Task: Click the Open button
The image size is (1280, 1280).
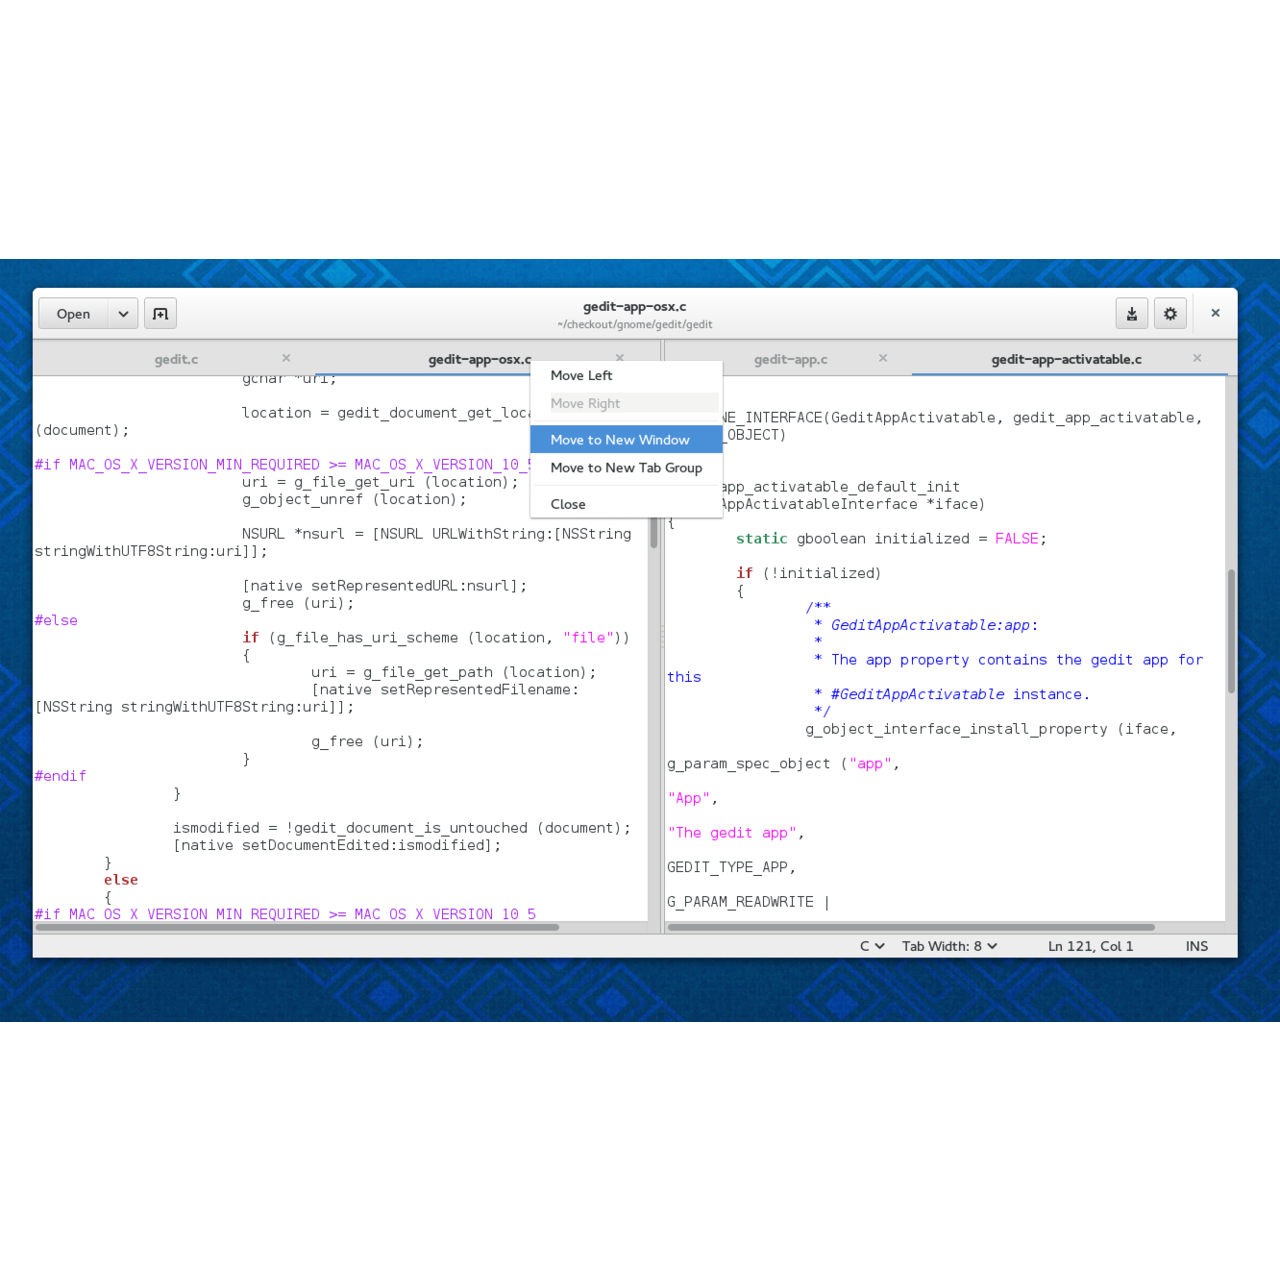Action: tap(72, 313)
